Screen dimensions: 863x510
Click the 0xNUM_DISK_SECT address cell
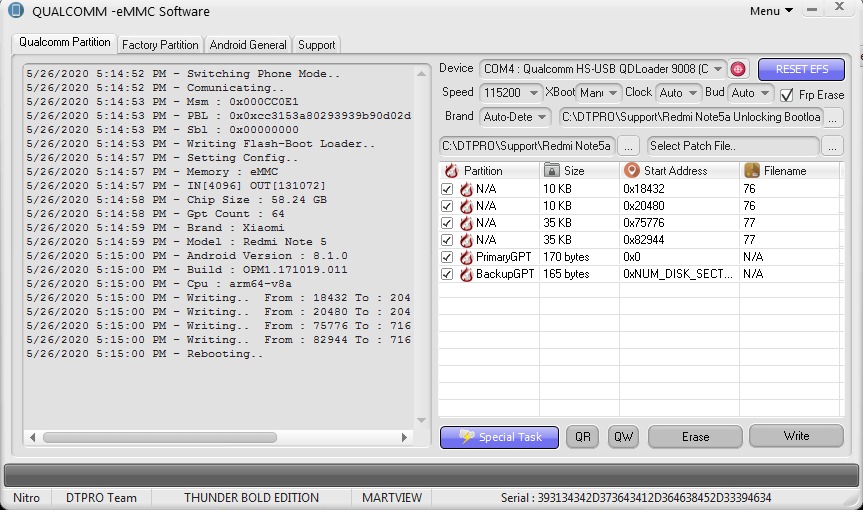point(678,274)
